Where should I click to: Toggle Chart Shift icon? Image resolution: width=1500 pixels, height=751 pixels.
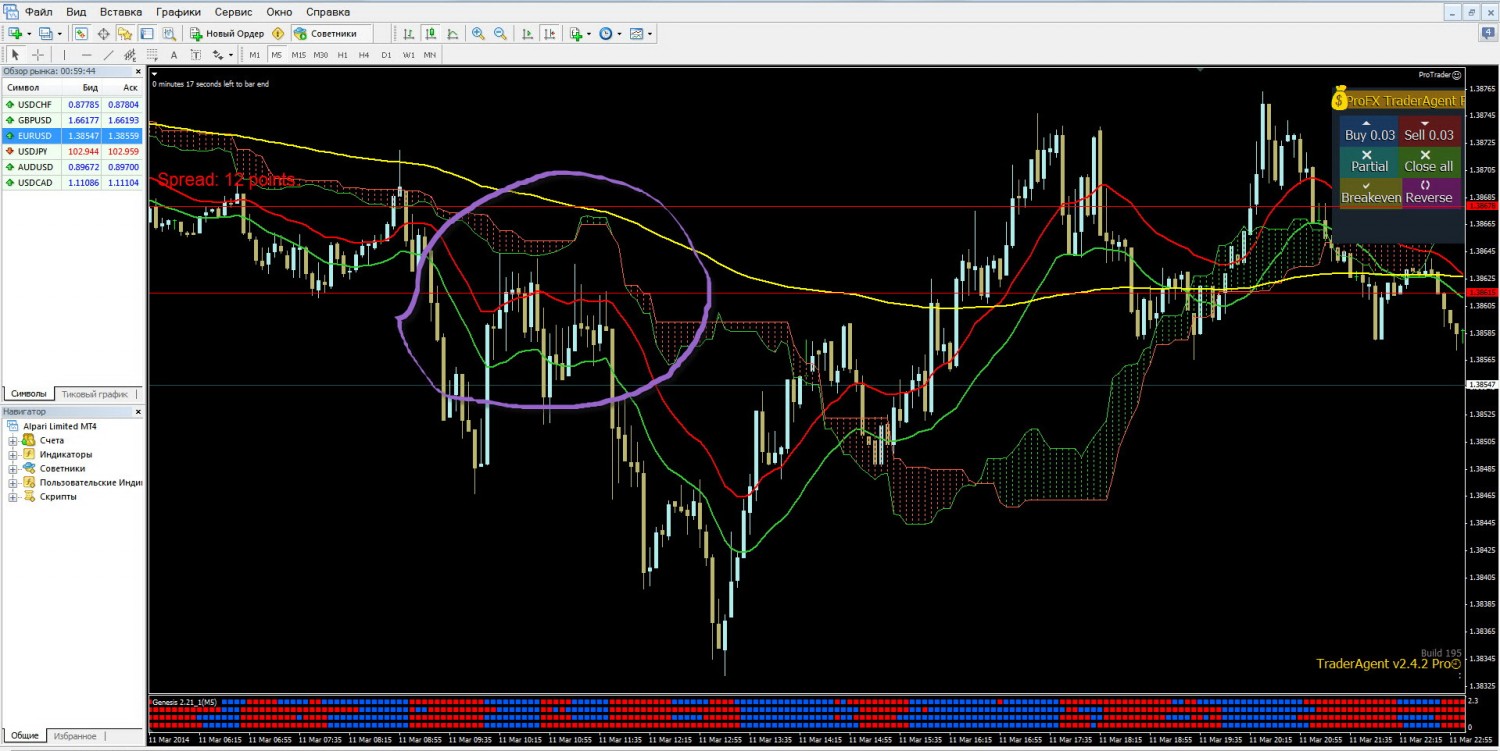tap(549, 33)
